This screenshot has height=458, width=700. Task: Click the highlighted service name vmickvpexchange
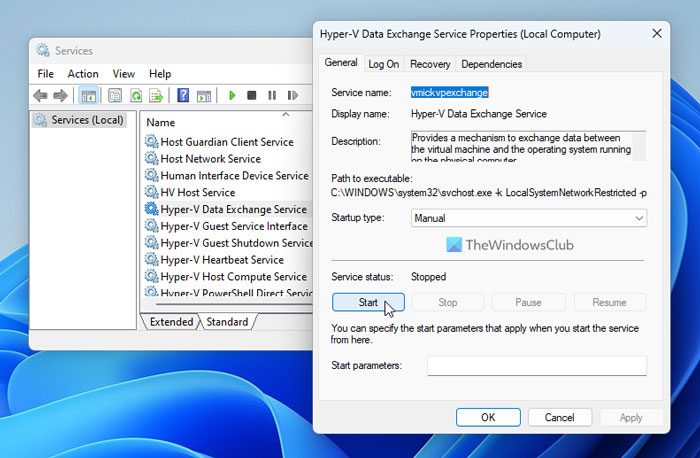(x=450, y=92)
